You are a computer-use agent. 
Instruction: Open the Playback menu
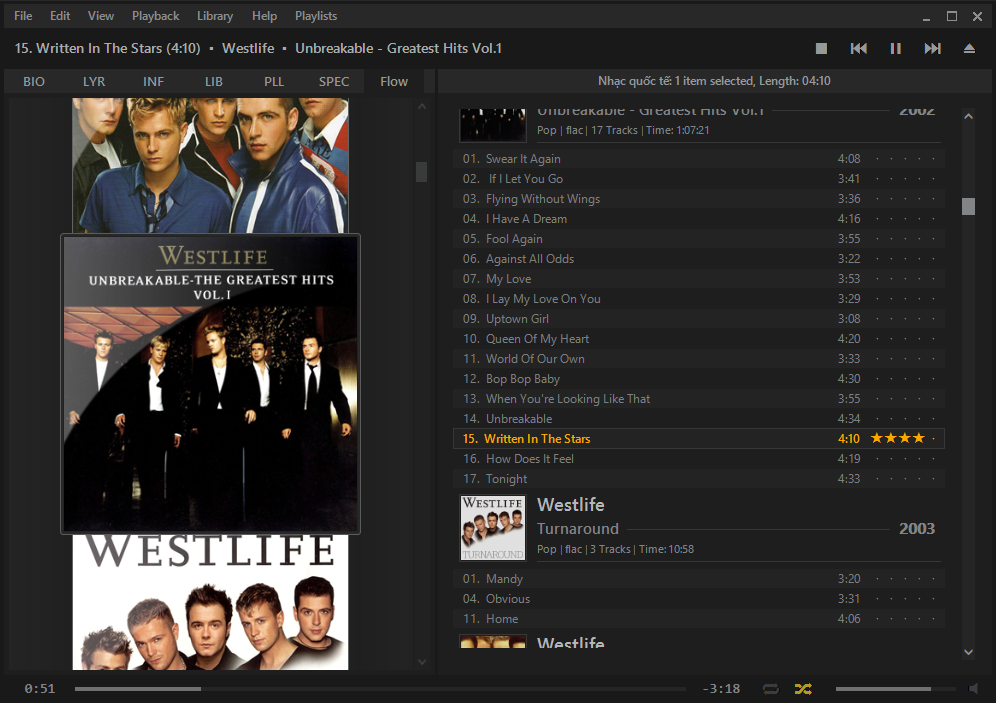[156, 16]
